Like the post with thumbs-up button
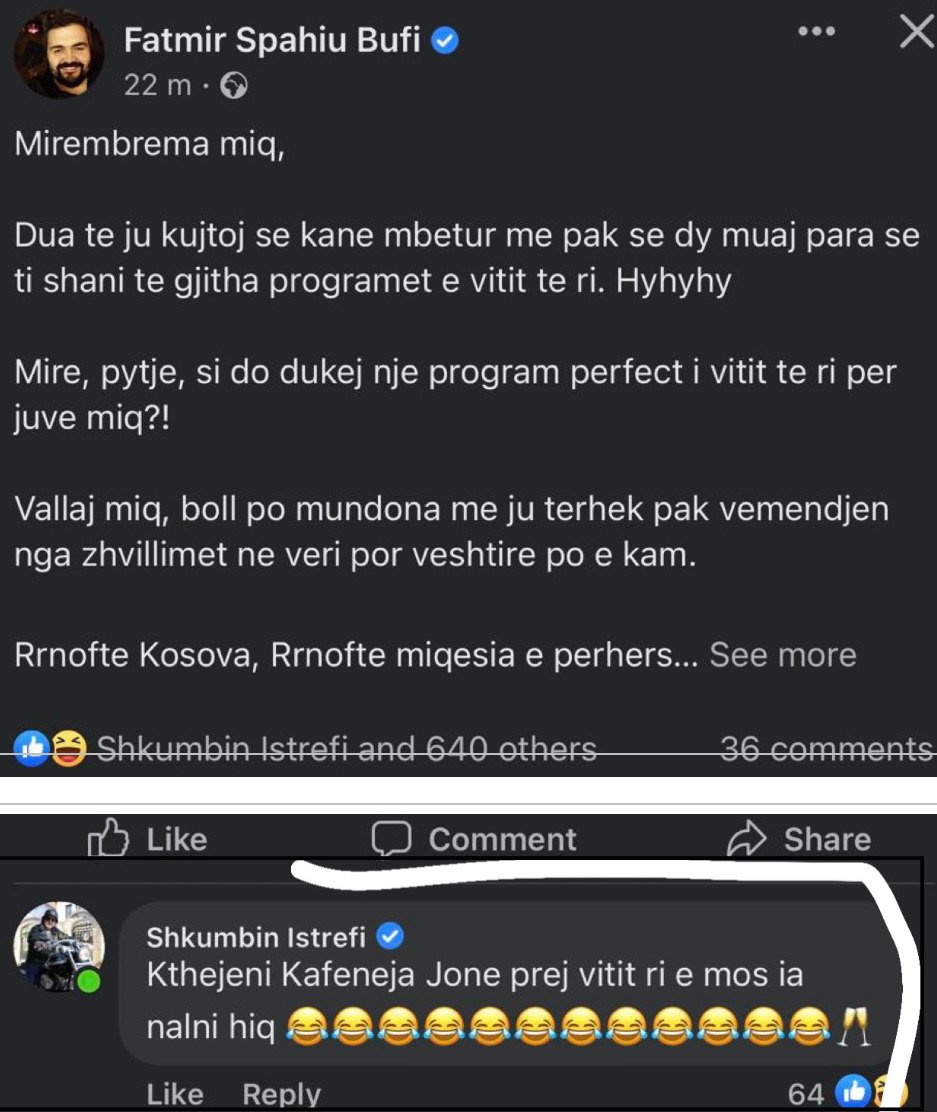This screenshot has height=1112, width=937. [148, 839]
